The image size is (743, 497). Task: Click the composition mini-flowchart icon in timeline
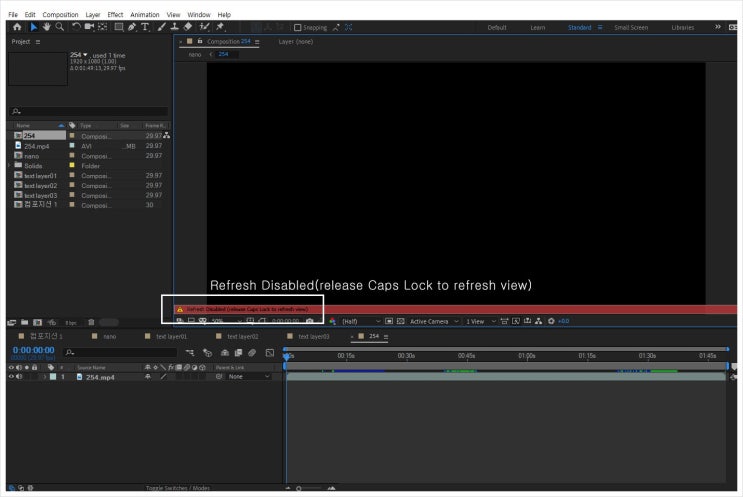(190, 352)
